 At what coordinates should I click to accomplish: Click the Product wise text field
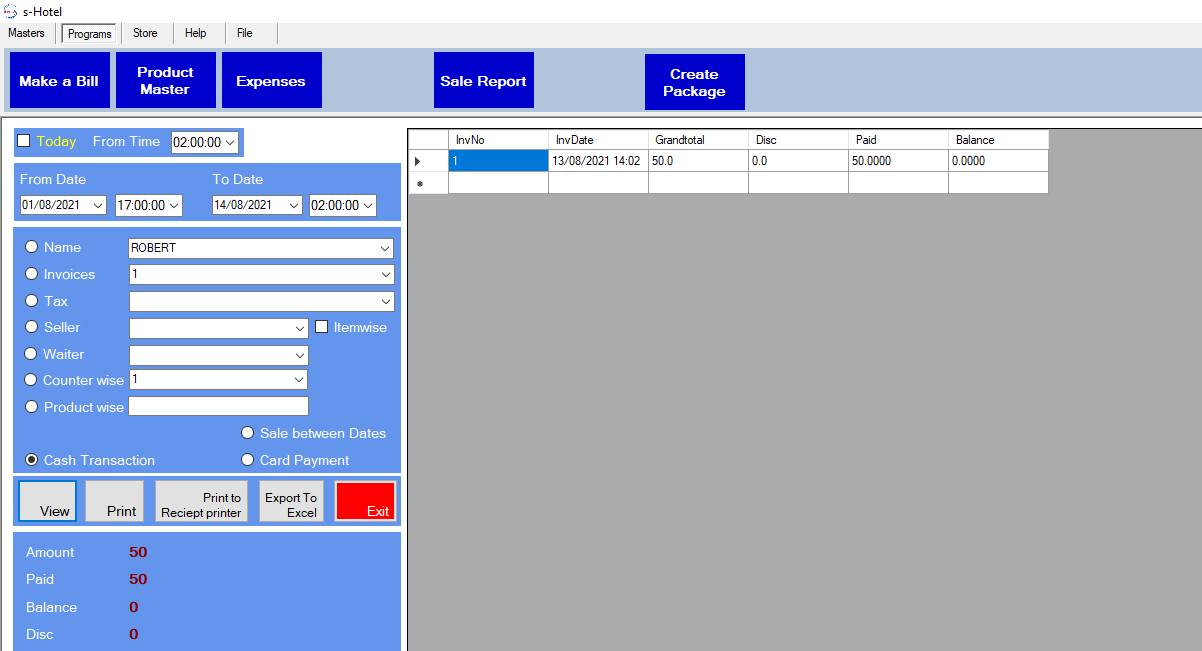pyautogui.click(x=218, y=406)
